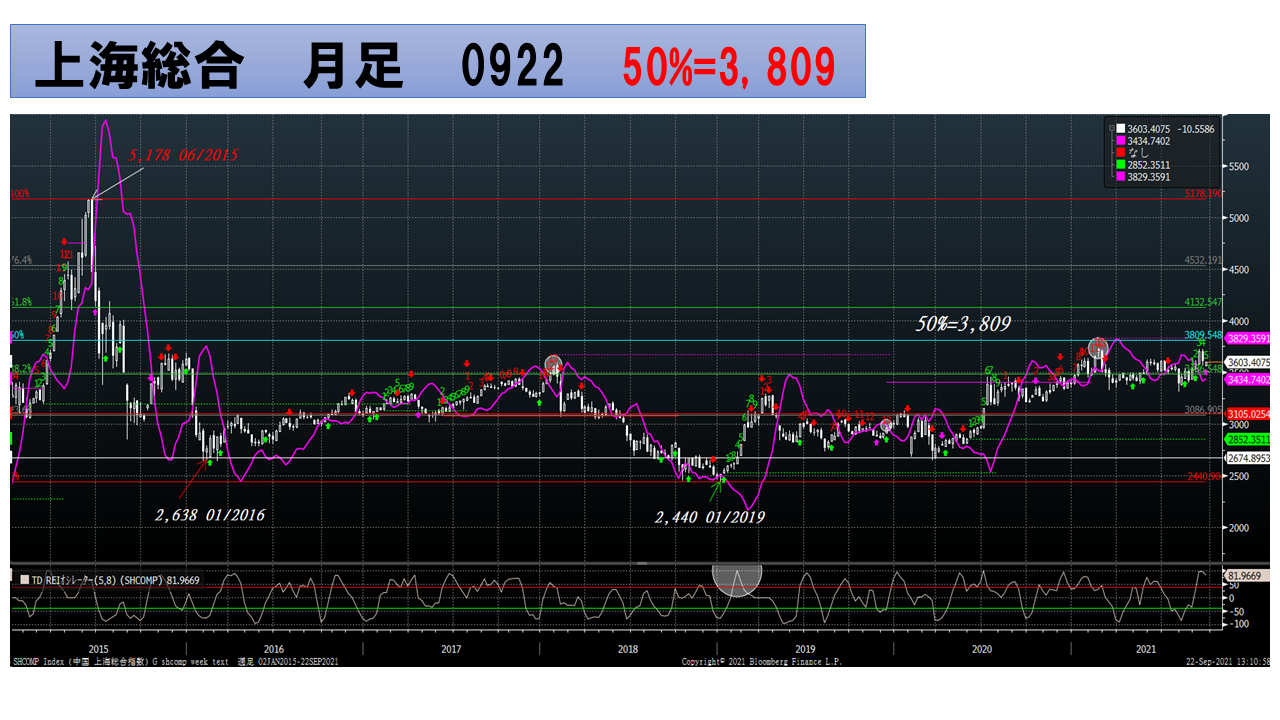Image resolution: width=1280 pixels, height=720 pixels.
Task: Click magenta legend swatch for 3829.3591
Action: pos(1122,177)
